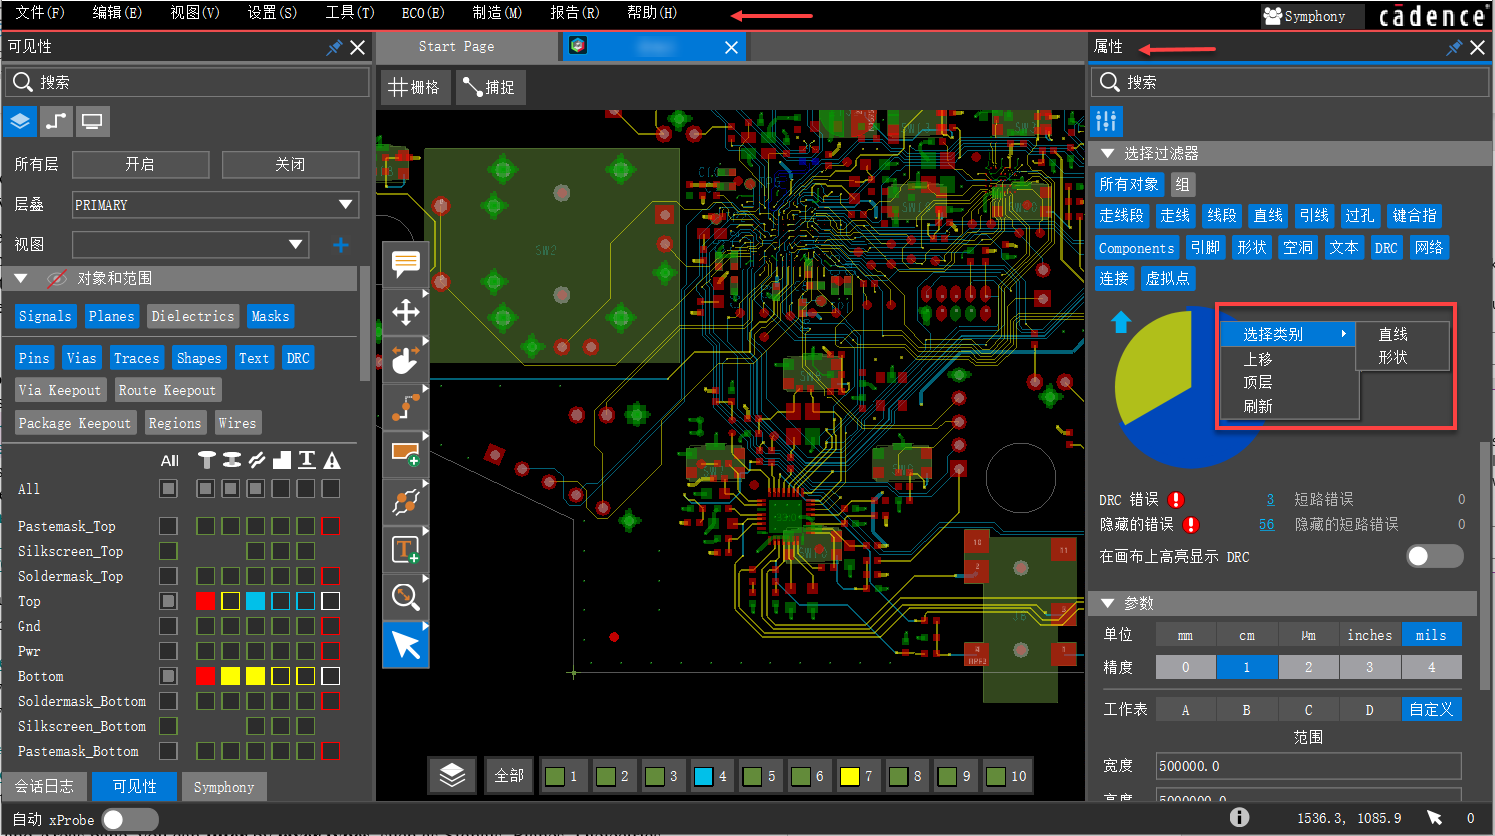Screen dimensions: 1495x836
Task: Select the add route connect tool
Action: [x=405, y=407]
